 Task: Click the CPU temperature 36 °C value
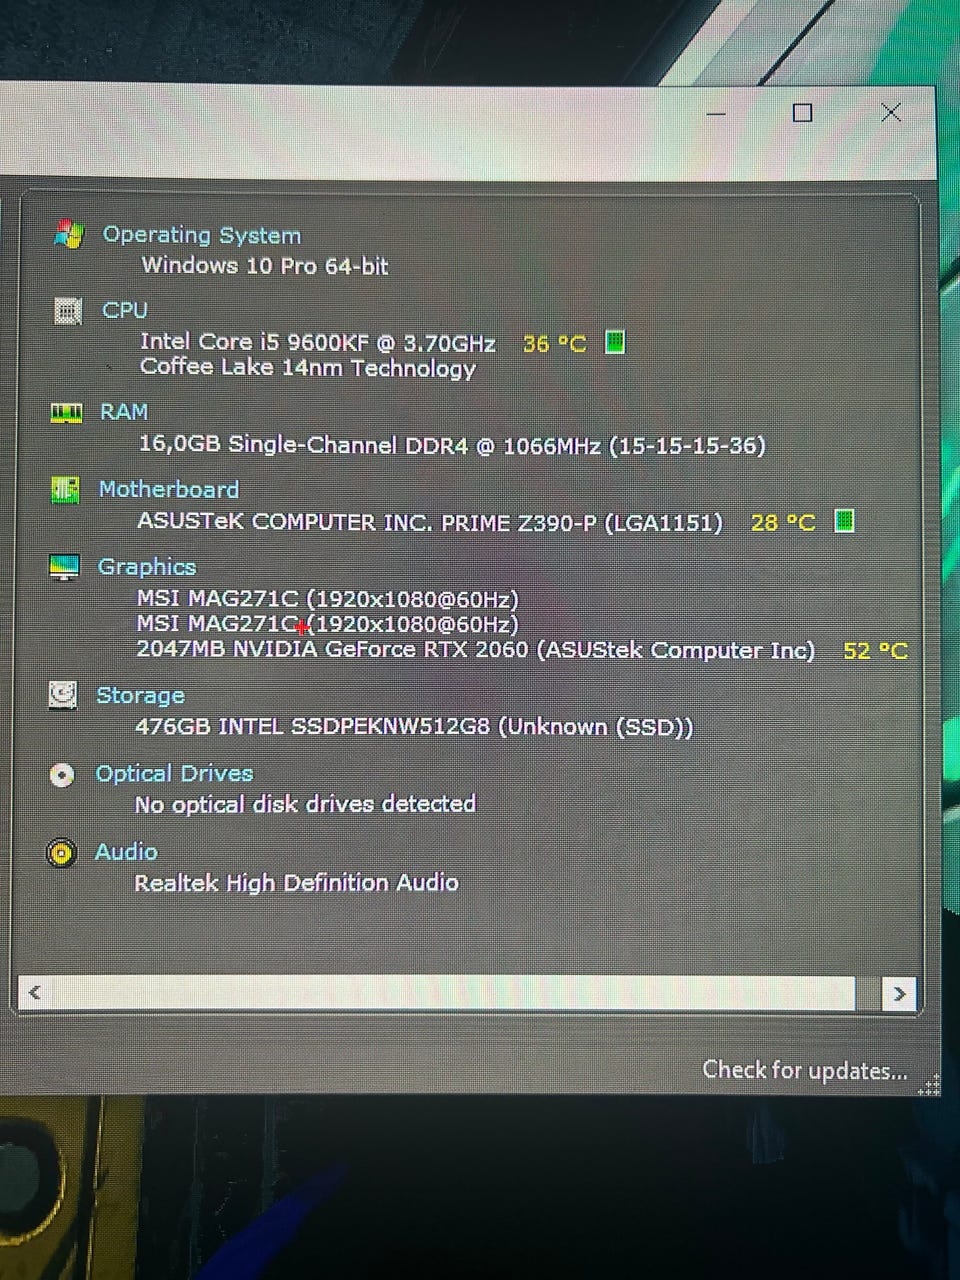pos(555,344)
